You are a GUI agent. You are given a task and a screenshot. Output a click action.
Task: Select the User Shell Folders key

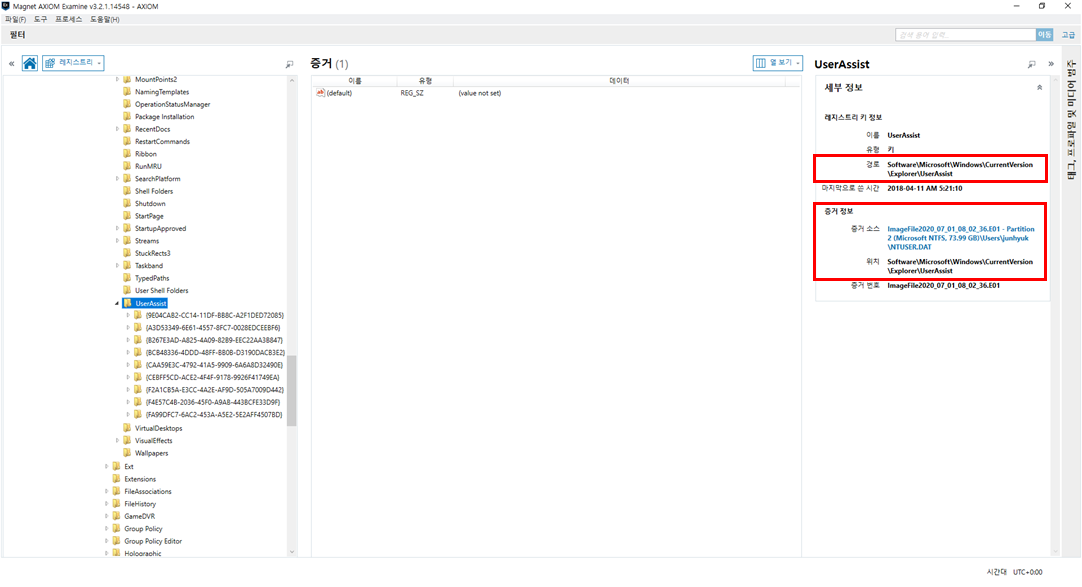(x=161, y=290)
